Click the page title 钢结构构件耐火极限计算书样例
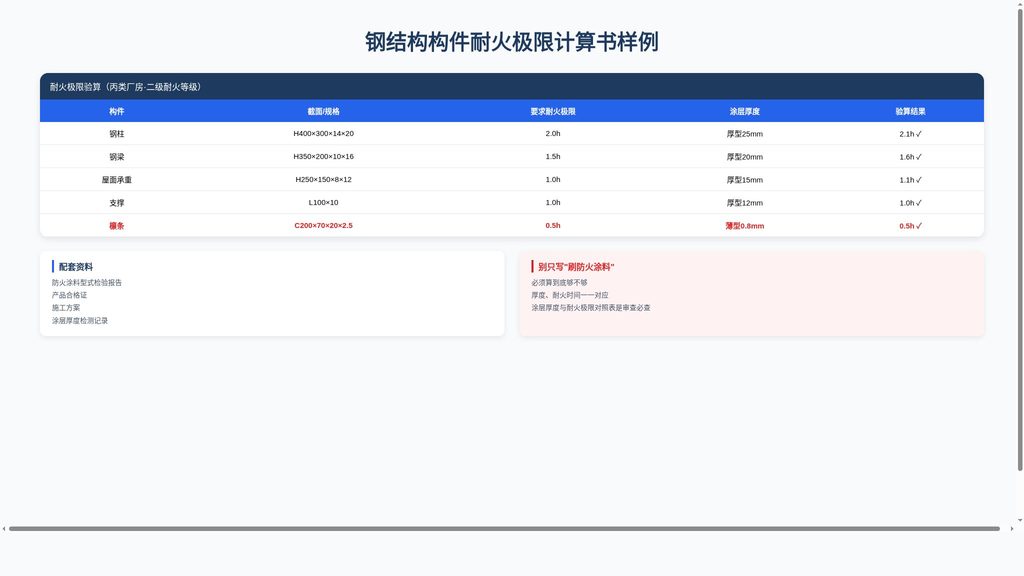Screen dimensions: 1024x576 [511, 42]
